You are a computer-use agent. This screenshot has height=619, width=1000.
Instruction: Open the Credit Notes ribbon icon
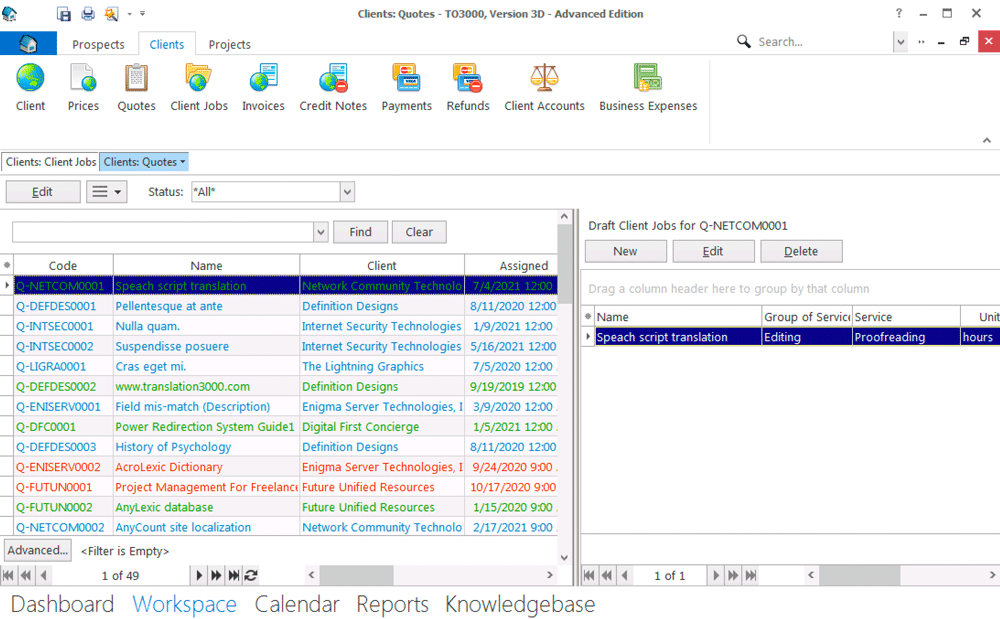333,87
